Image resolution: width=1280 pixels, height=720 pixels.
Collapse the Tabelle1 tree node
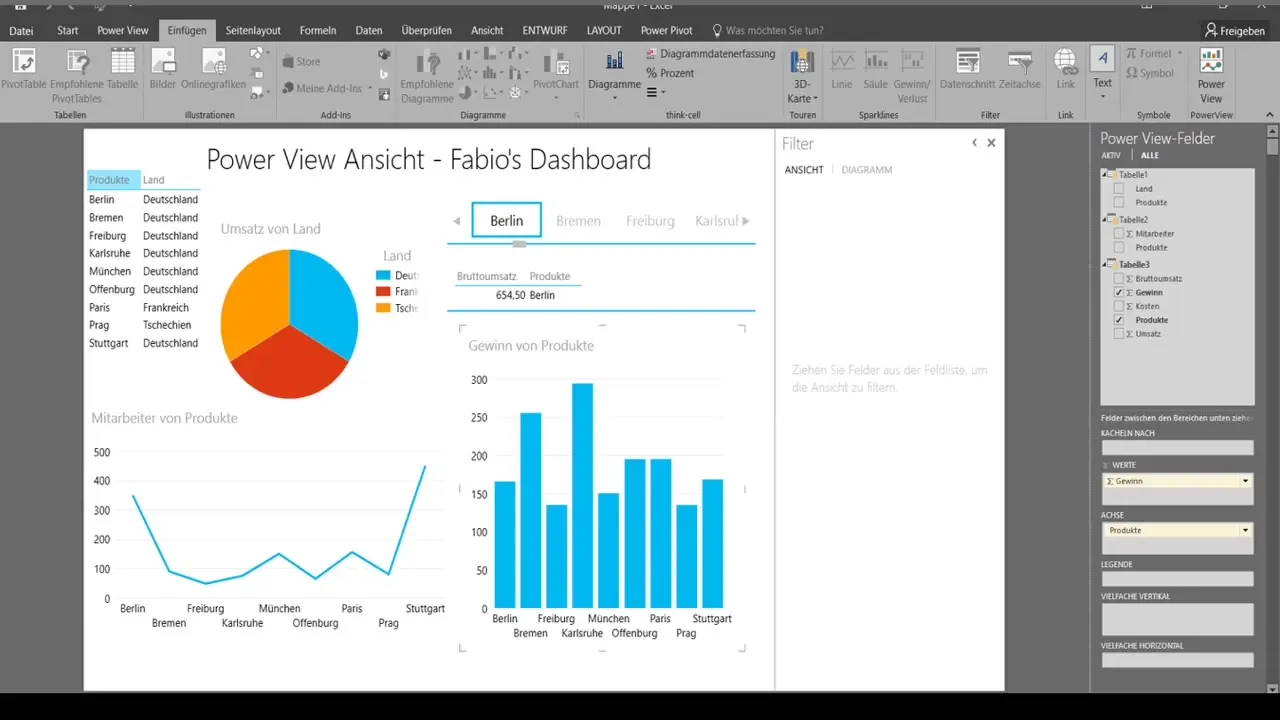pos(1105,175)
